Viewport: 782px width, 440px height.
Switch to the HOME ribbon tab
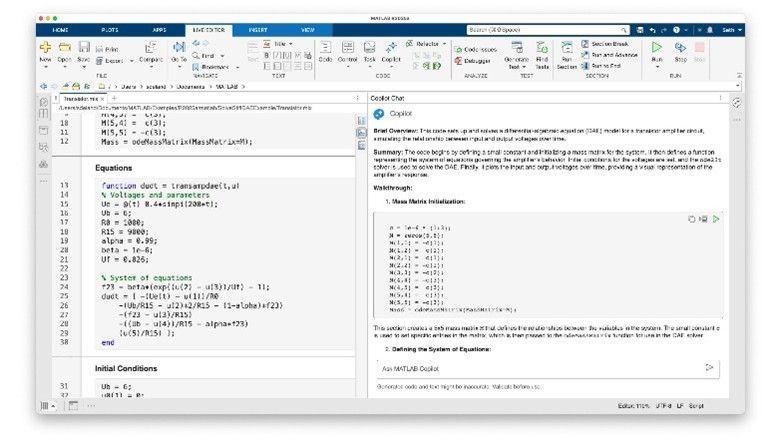click(60, 30)
